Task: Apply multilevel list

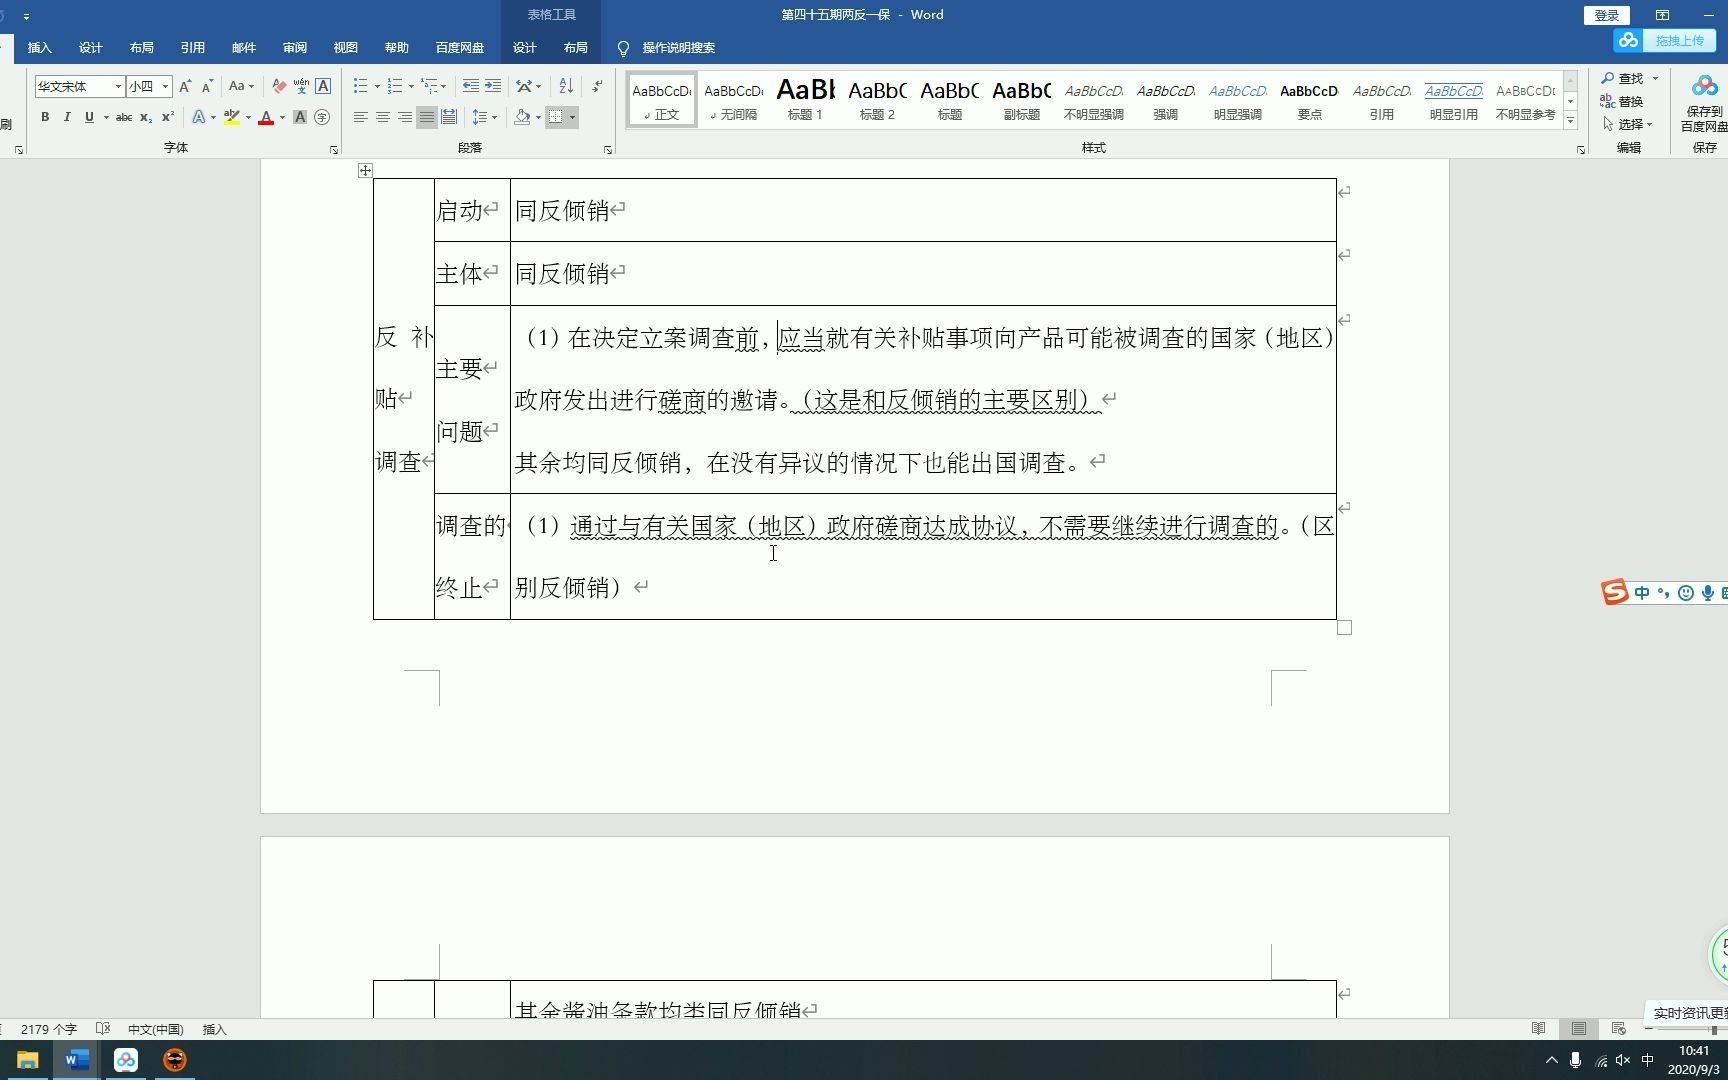Action: (x=429, y=86)
